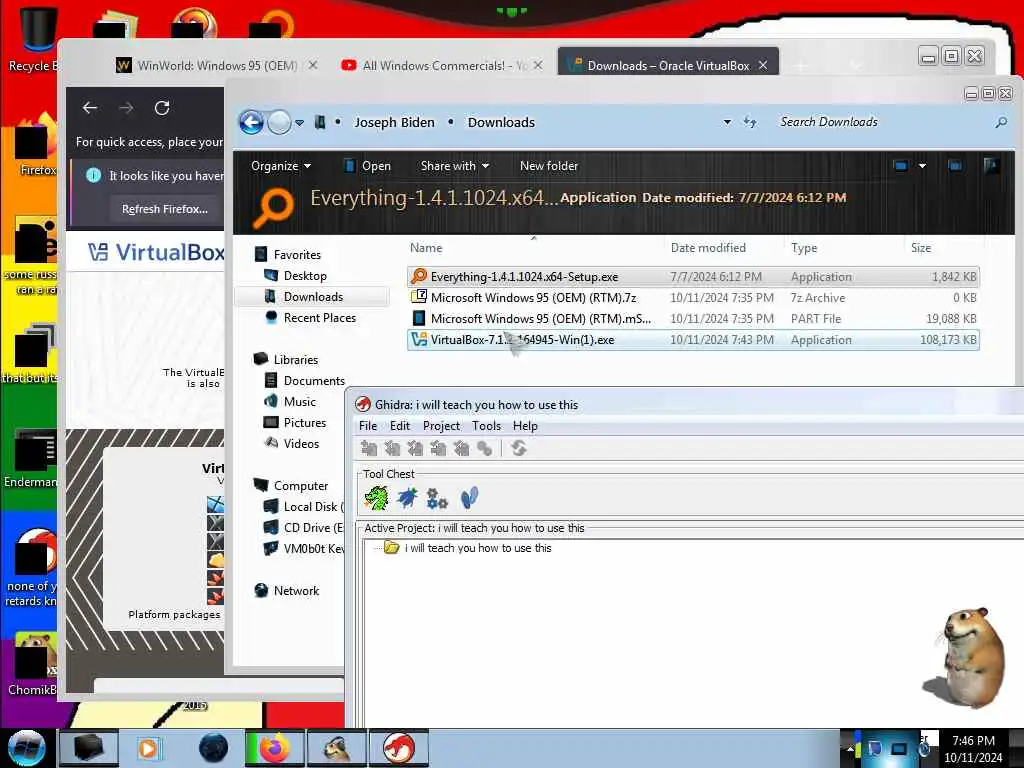Click Ghidra's Update checked-out file toolbar icon
This screenshot has width=1024, height=768.
[415, 448]
